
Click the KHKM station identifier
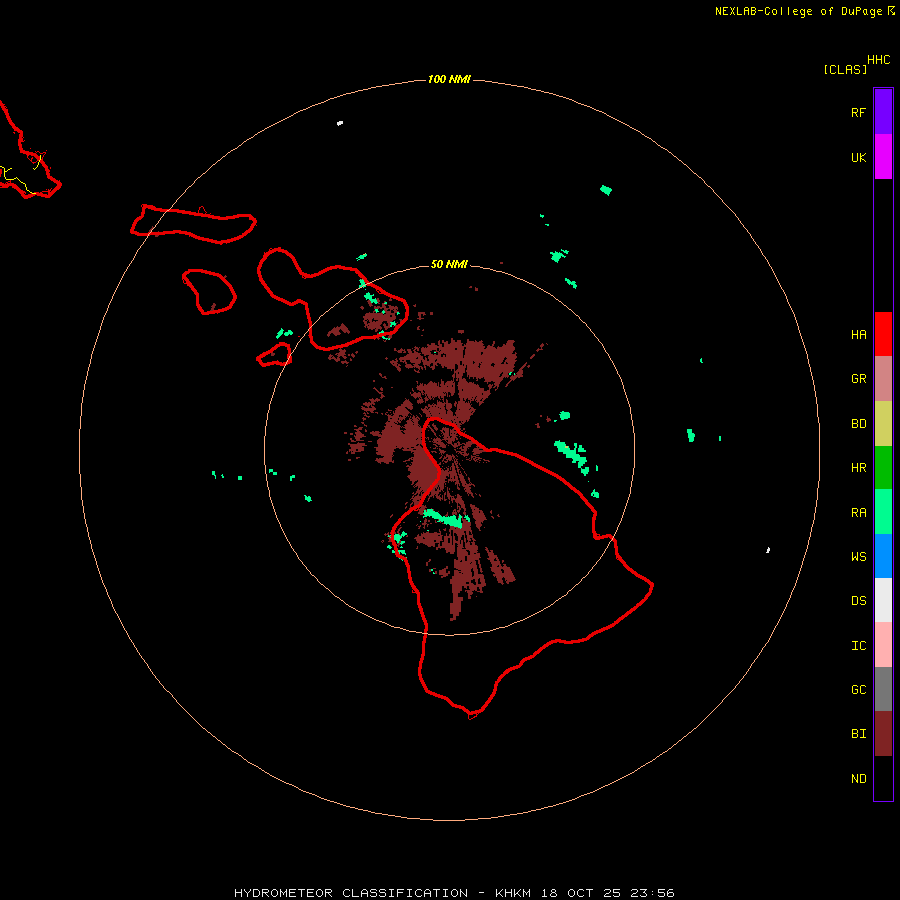(x=513, y=893)
